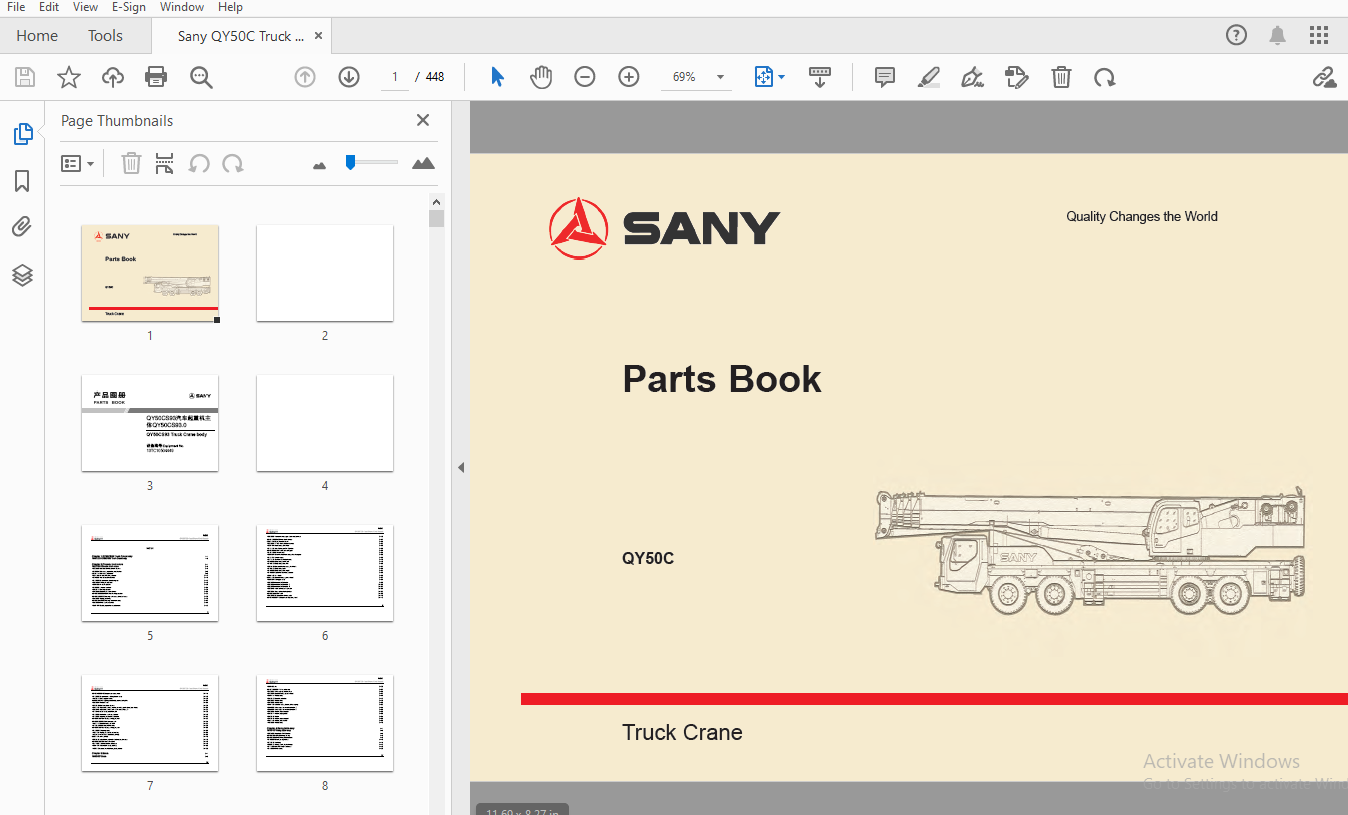Screen dimensions: 1348x815
Task: Show the Page Thumbnails sidebar panel
Action: coord(22,134)
